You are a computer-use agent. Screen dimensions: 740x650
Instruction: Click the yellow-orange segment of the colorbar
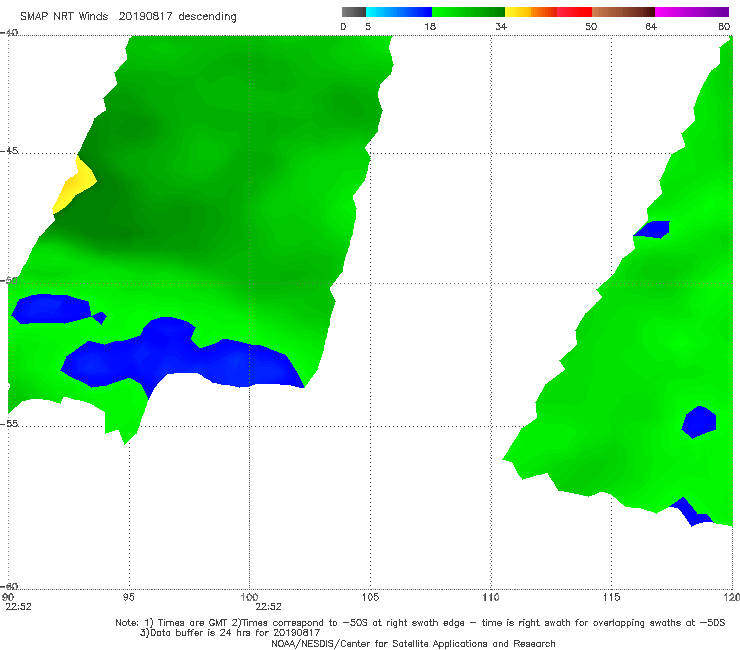click(530, 12)
